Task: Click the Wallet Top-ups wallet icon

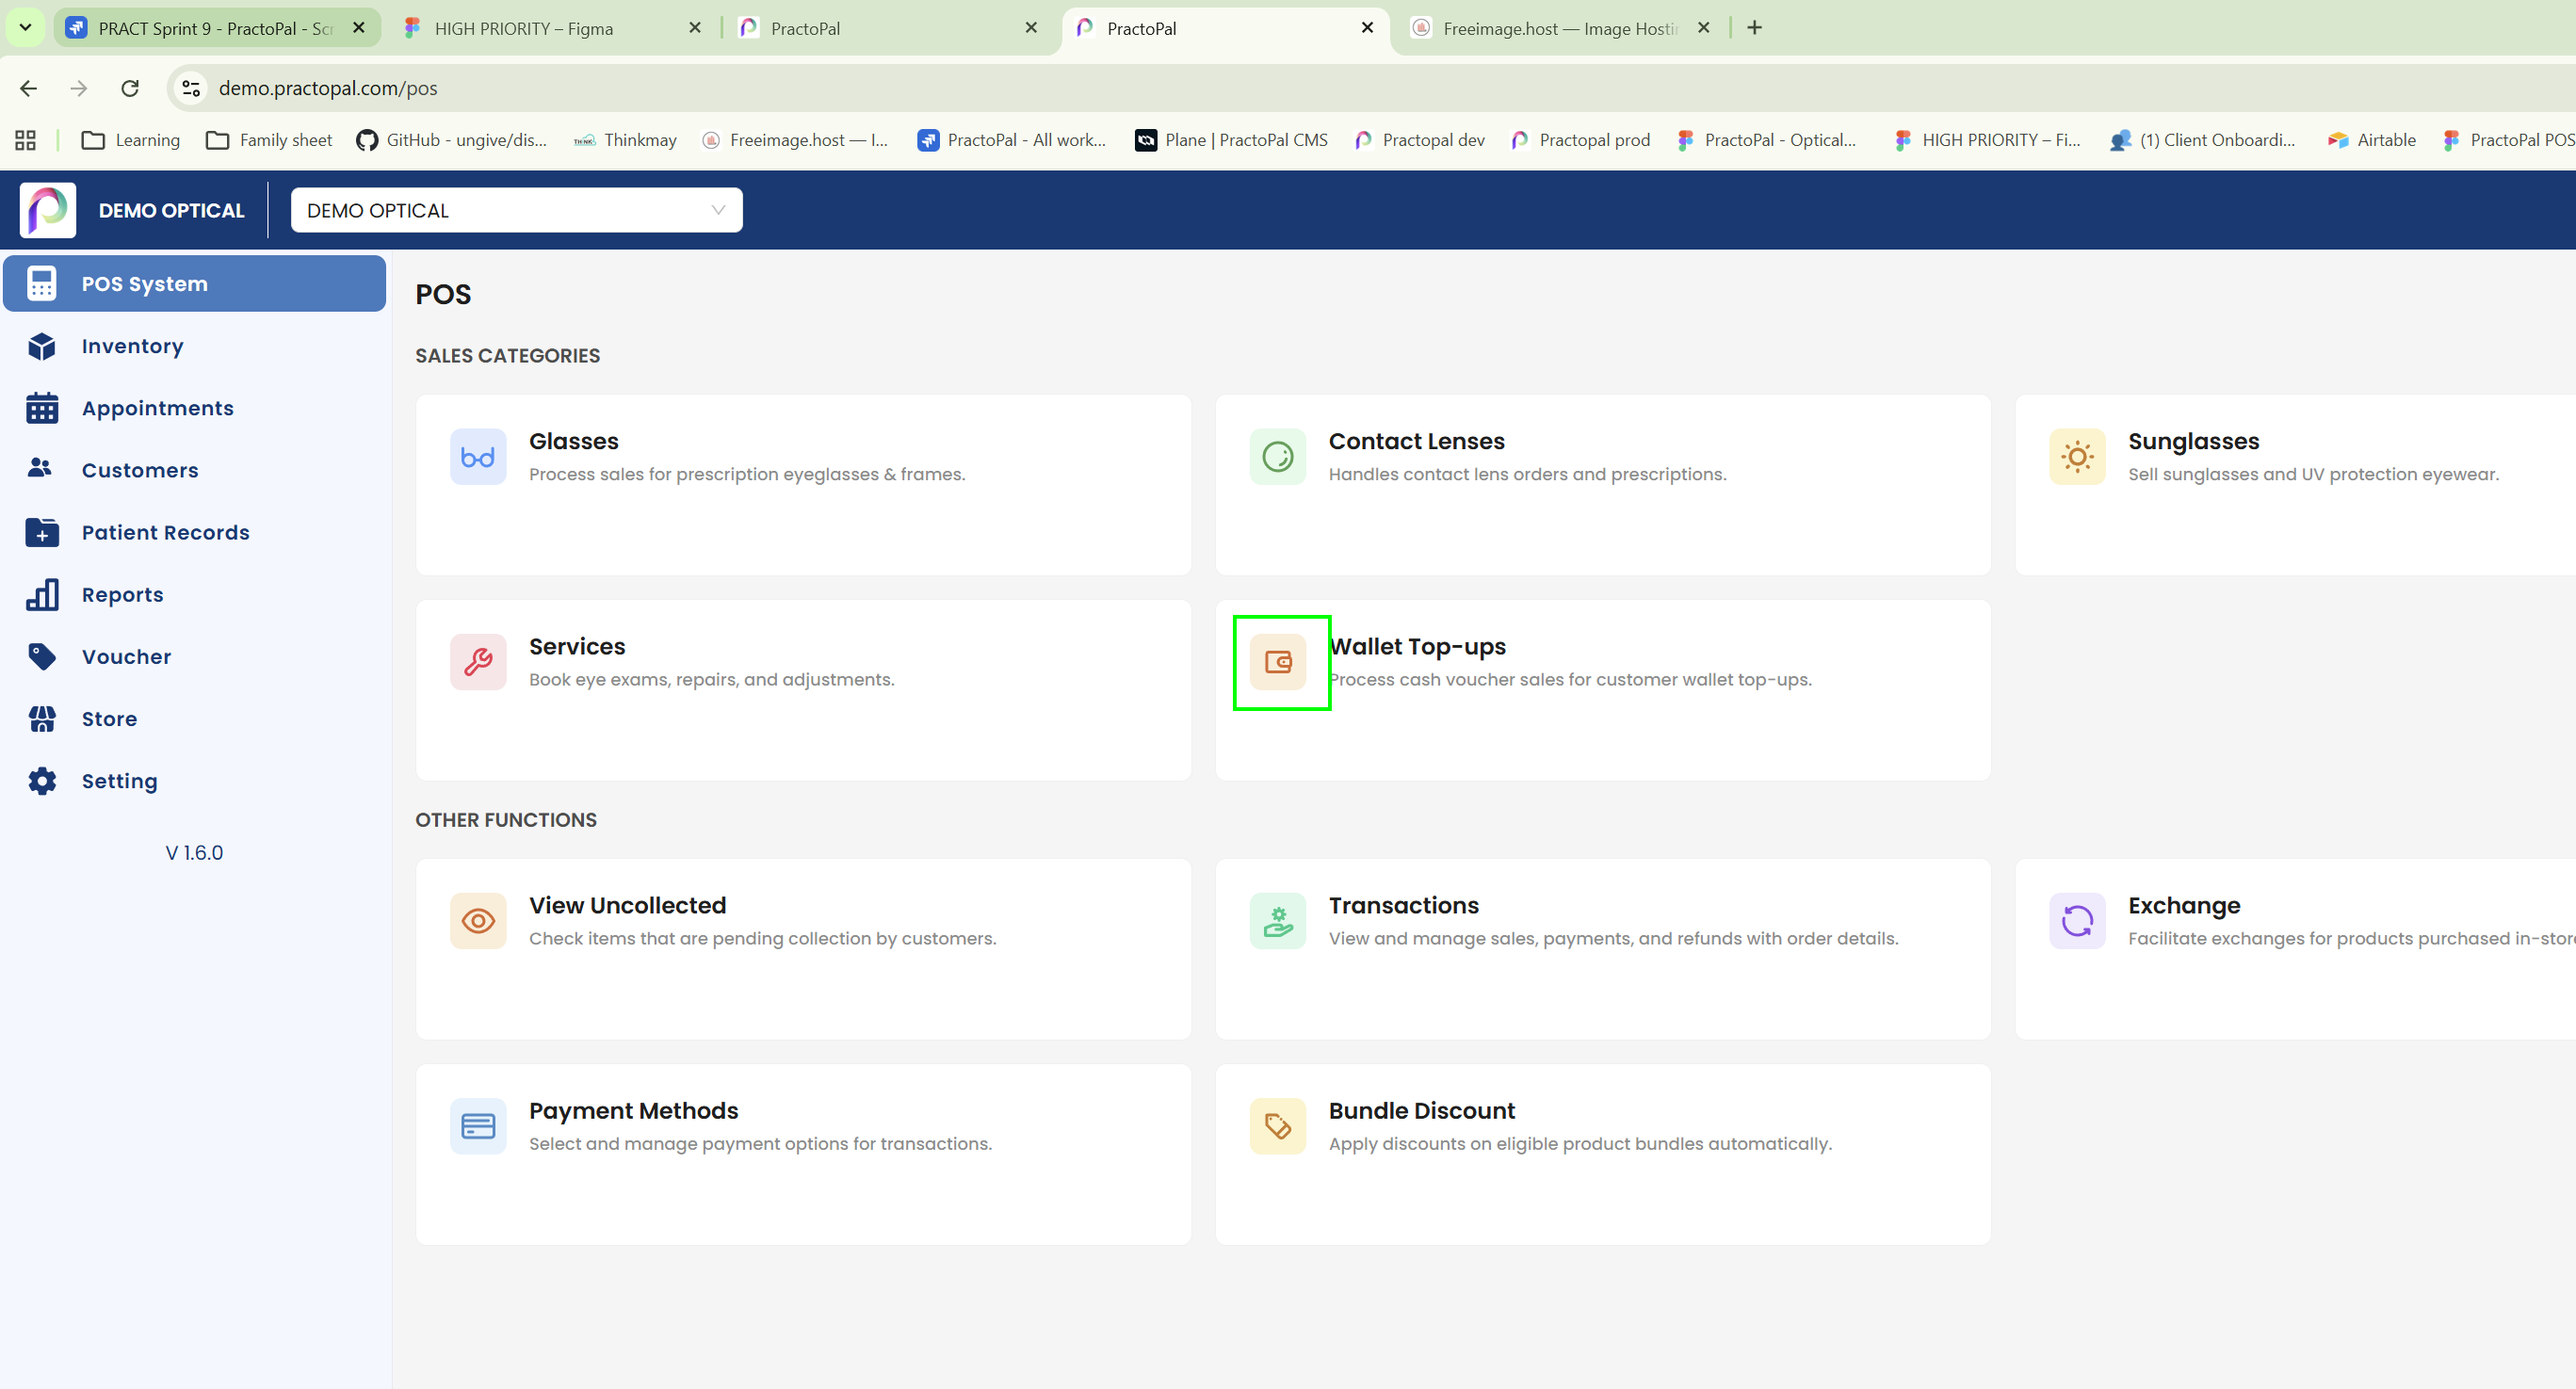Action: click(1277, 662)
